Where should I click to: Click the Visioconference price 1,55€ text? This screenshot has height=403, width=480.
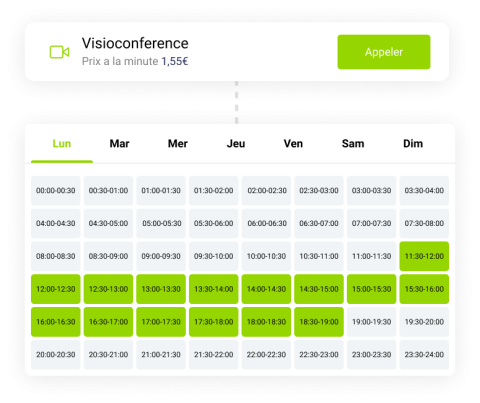[175, 61]
